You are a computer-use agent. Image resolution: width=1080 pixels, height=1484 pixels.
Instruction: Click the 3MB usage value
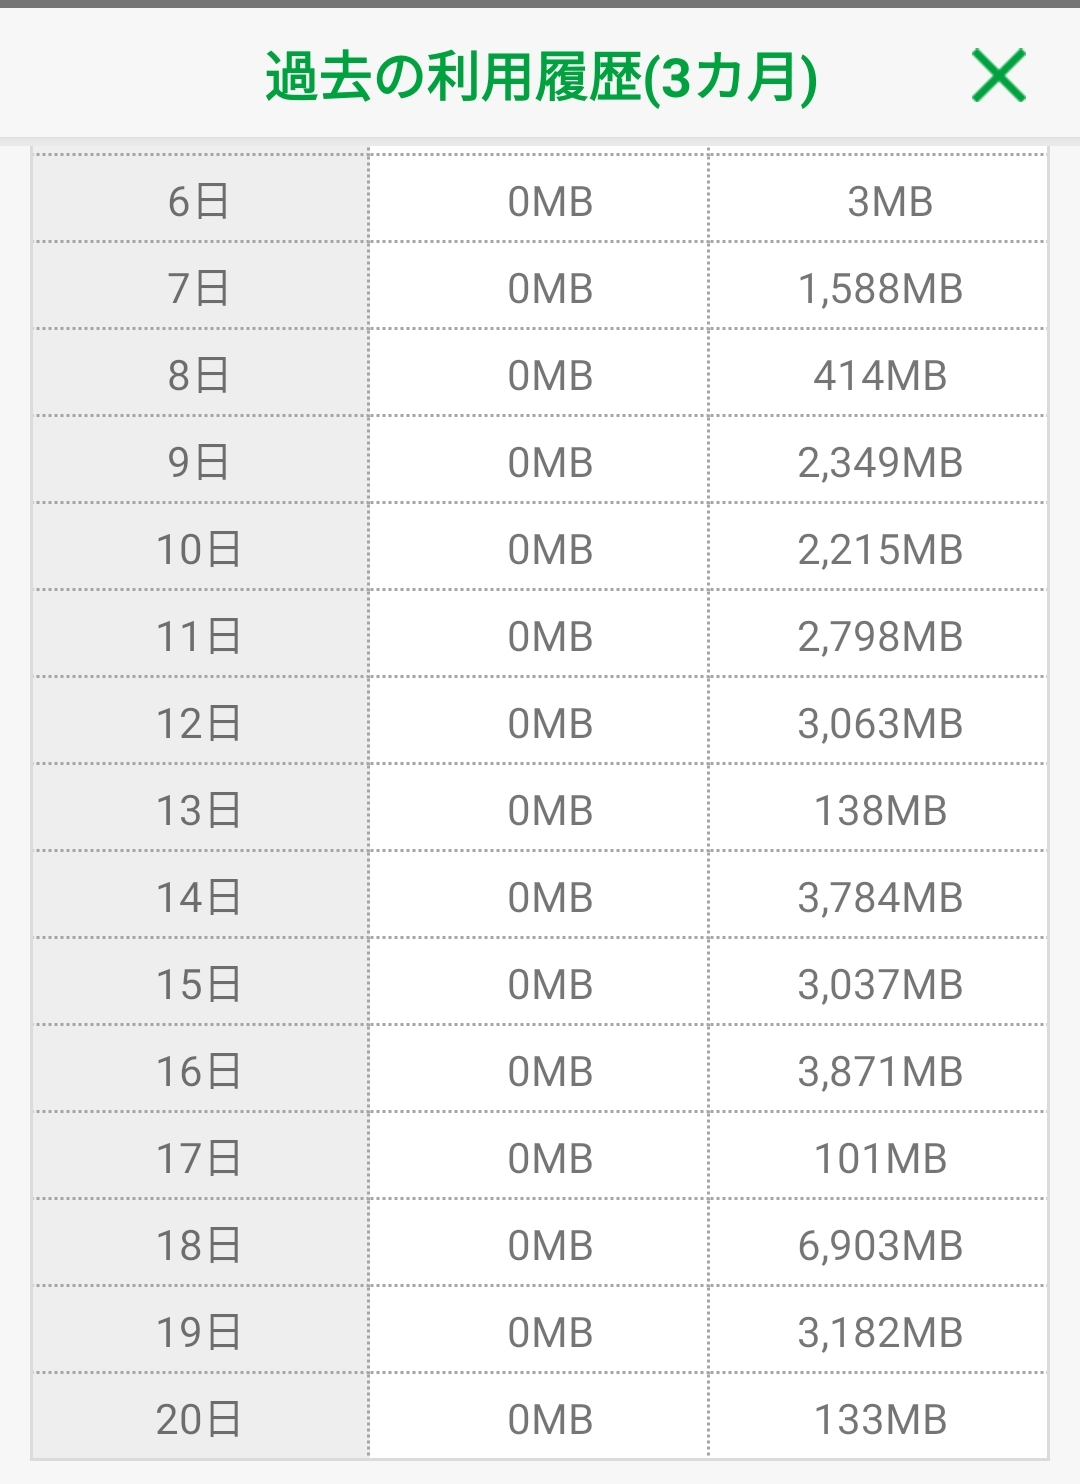pos(889,202)
